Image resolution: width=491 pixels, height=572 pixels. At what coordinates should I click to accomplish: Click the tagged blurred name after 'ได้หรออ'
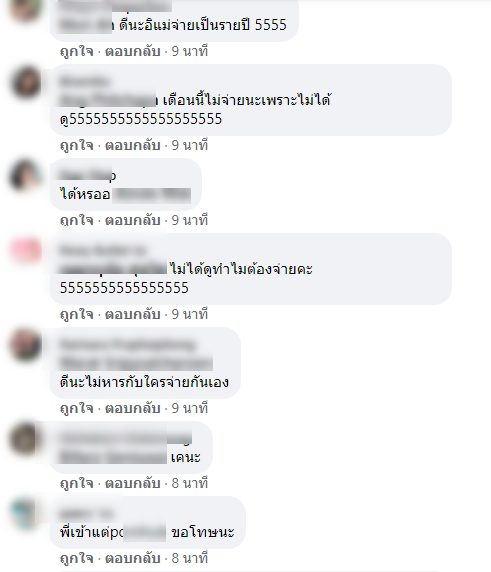pyautogui.click(x=152, y=195)
